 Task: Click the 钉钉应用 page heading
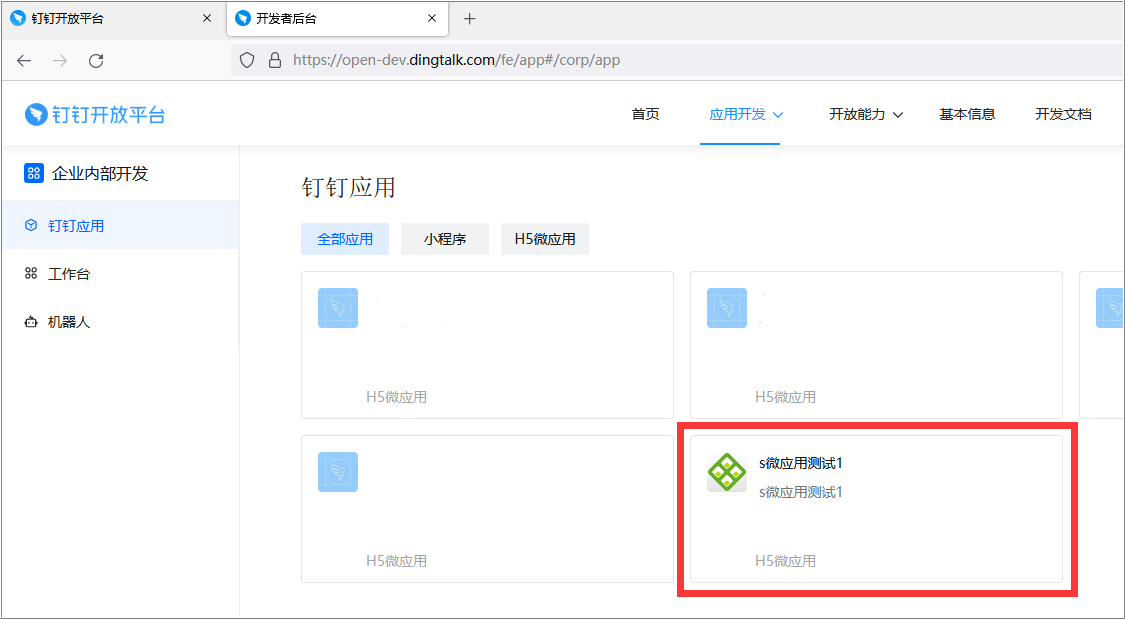pyautogui.click(x=348, y=188)
